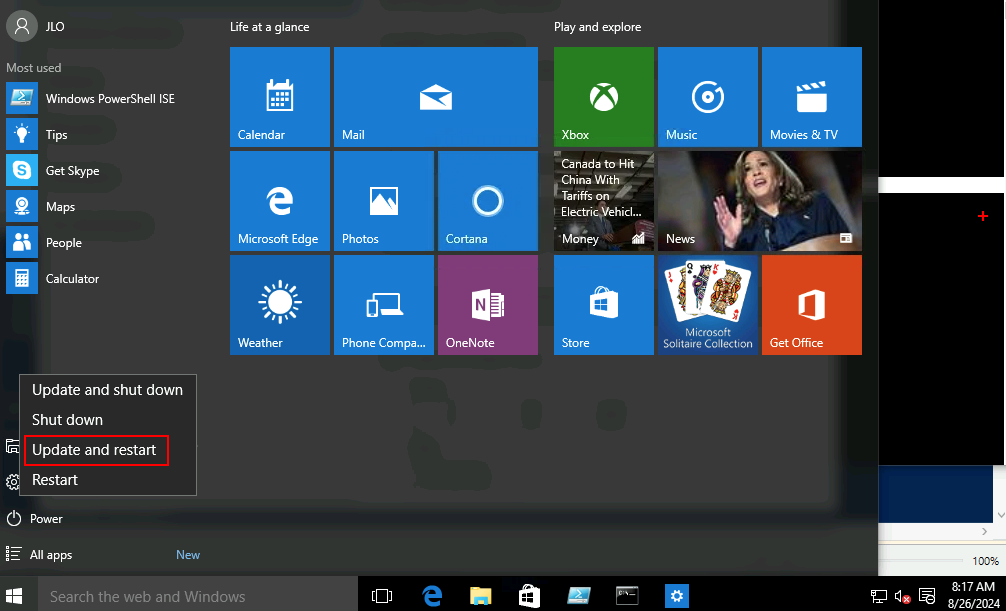
Task: Open the Store from the taskbar
Action: pyautogui.click(x=529, y=596)
